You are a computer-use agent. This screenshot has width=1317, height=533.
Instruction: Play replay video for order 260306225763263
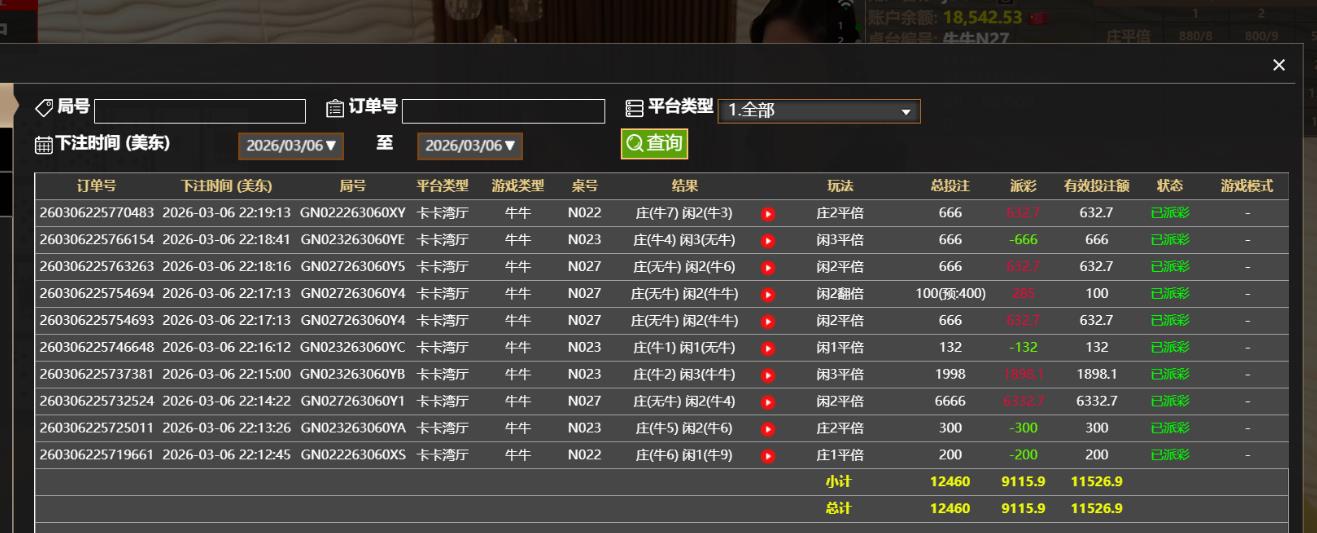click(x=768, y=267)
